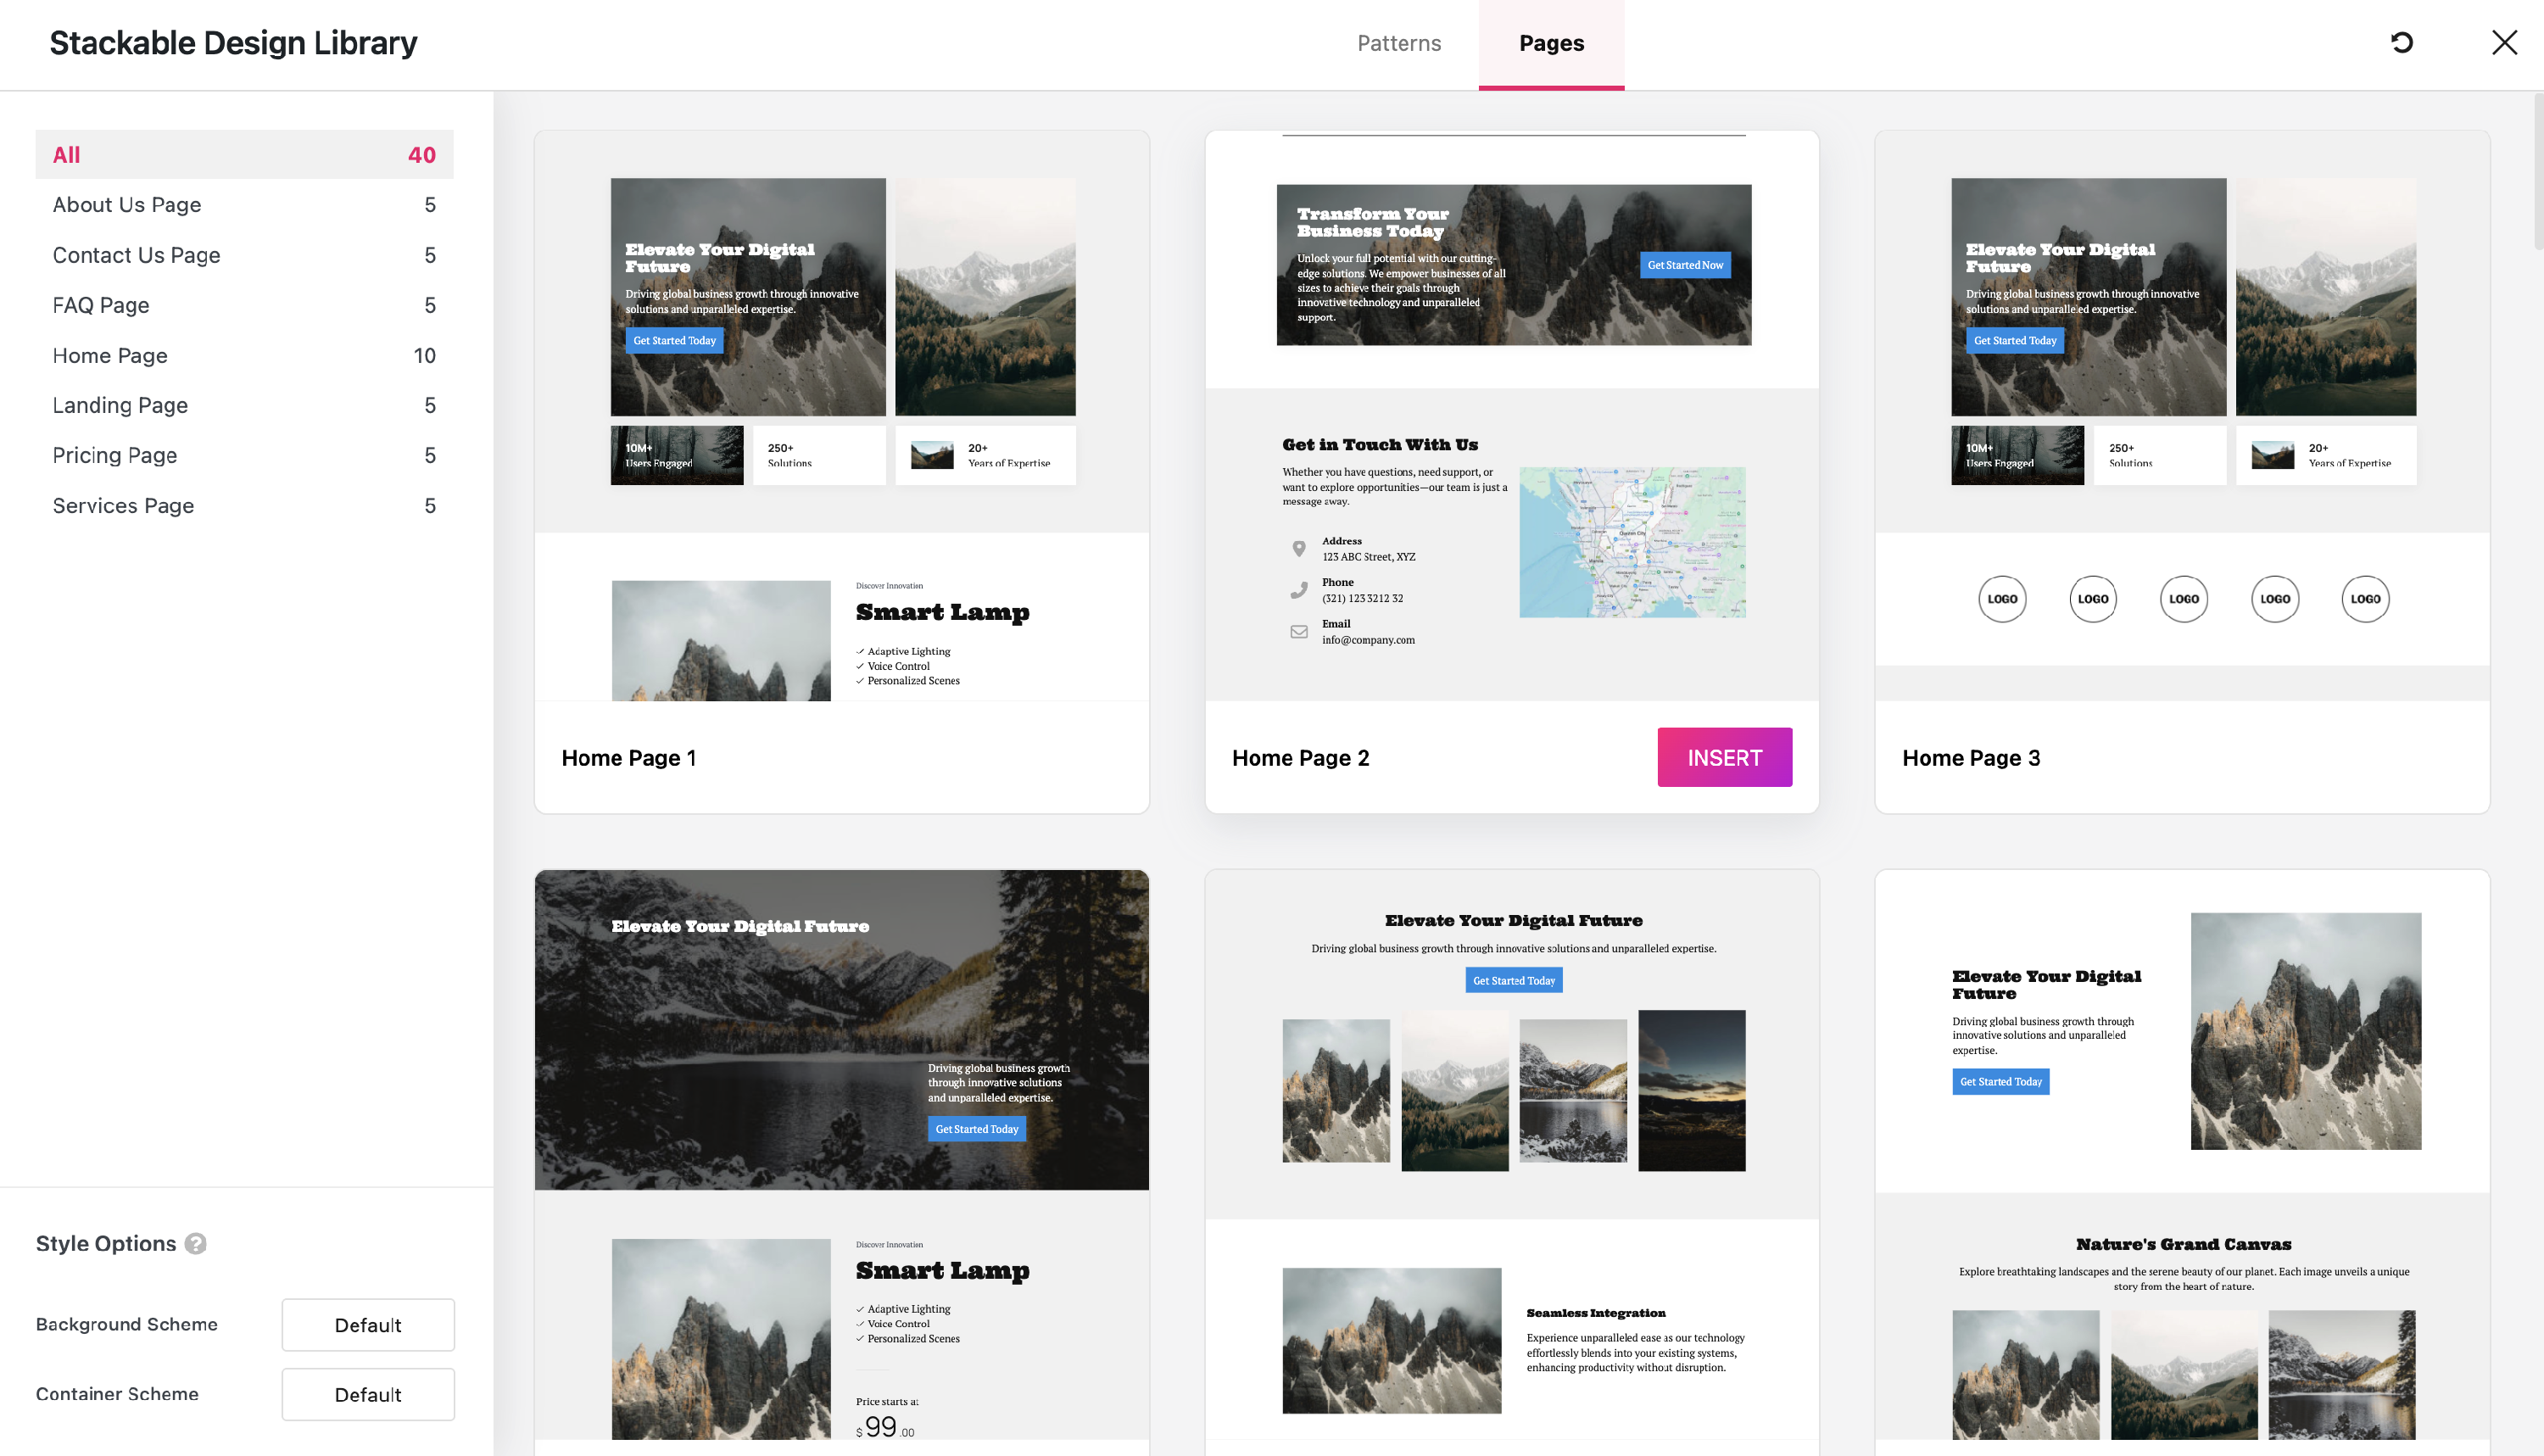Close the Stackable Design Library dialog
The image size is (2544, 1456).
(x=2504, y=43)
